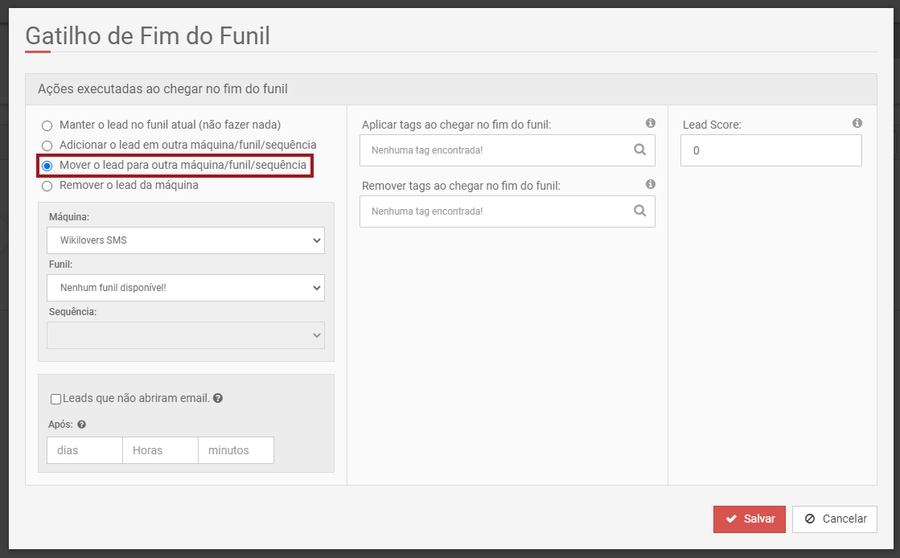This screenshot has height=558, width=900.
Task: Click info icon beside Lead Score
Action: pos(857,123)
